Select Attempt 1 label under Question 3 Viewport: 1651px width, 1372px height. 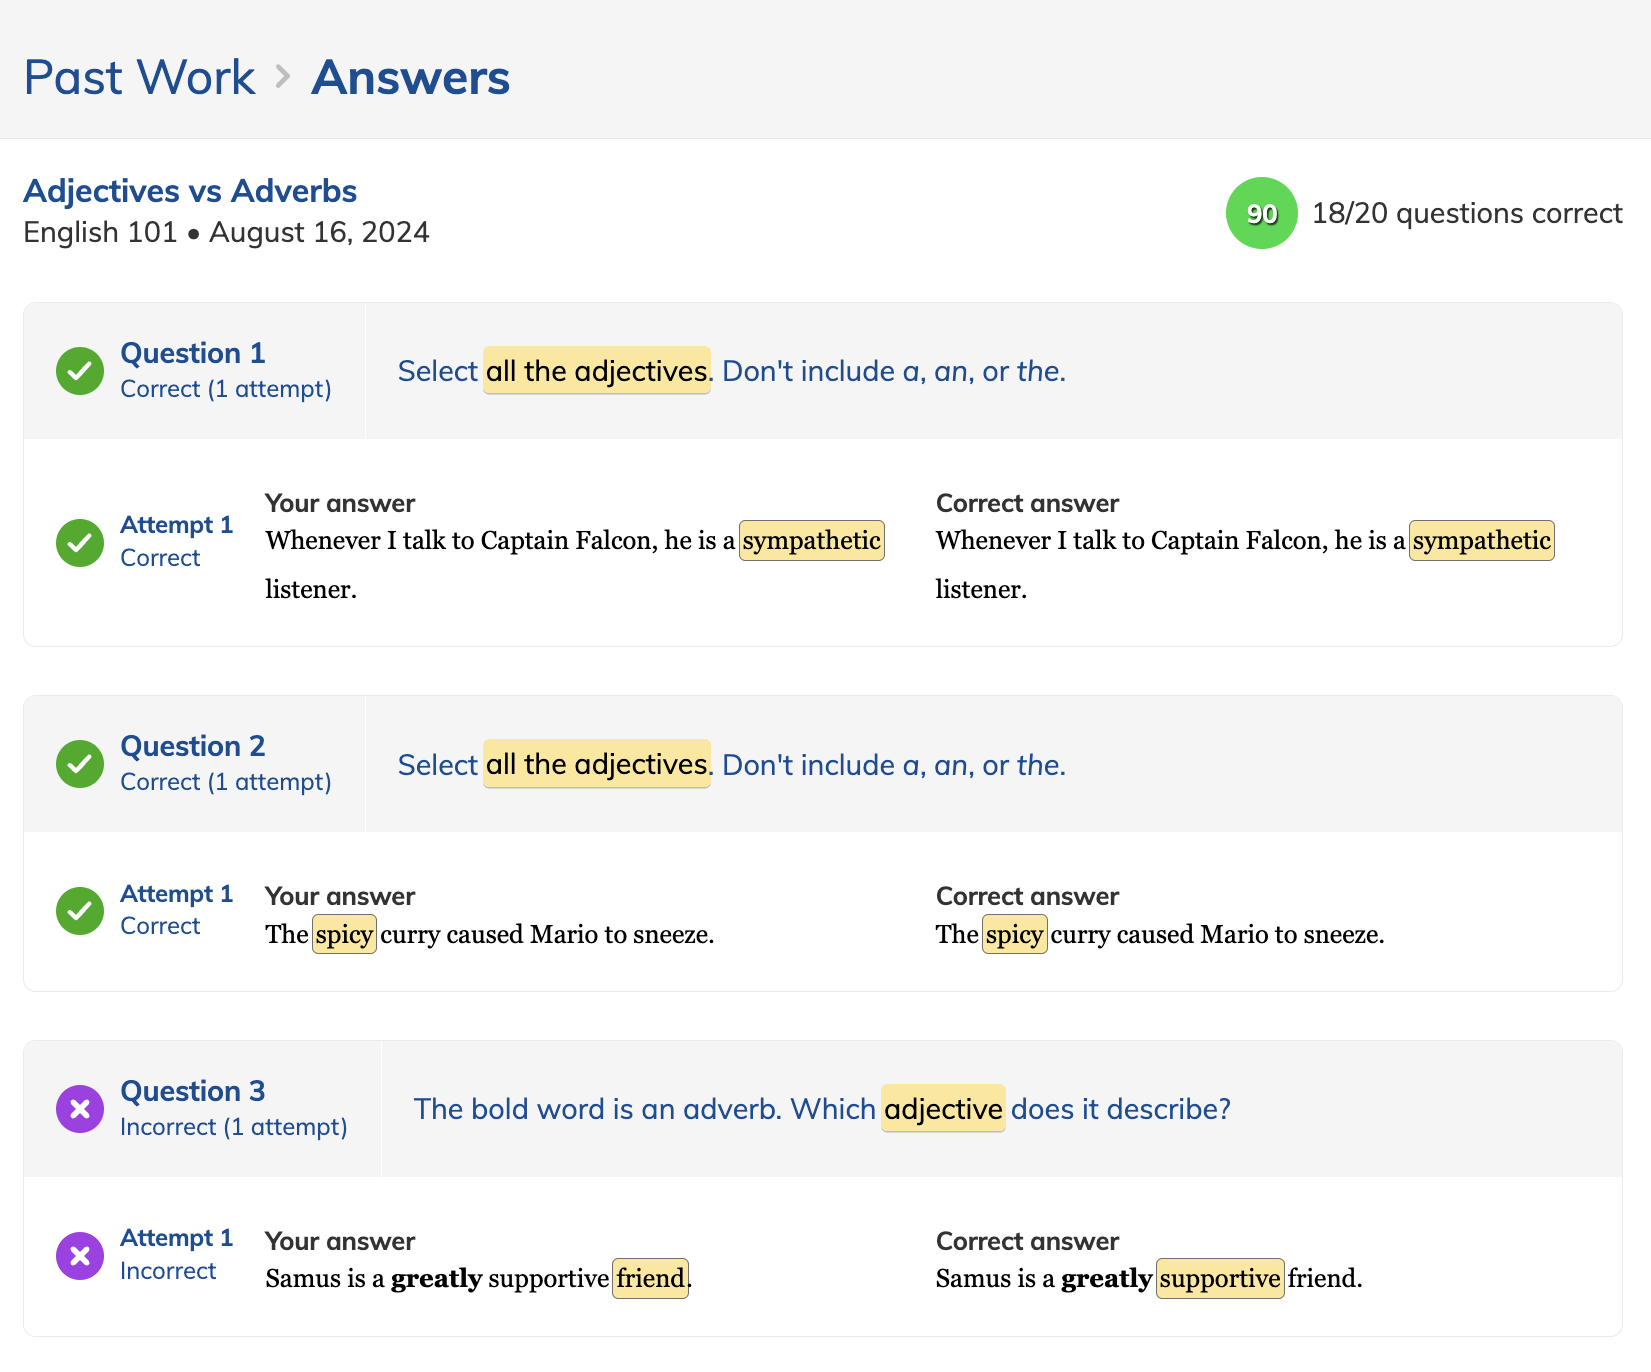click(x=177, y=1238)
